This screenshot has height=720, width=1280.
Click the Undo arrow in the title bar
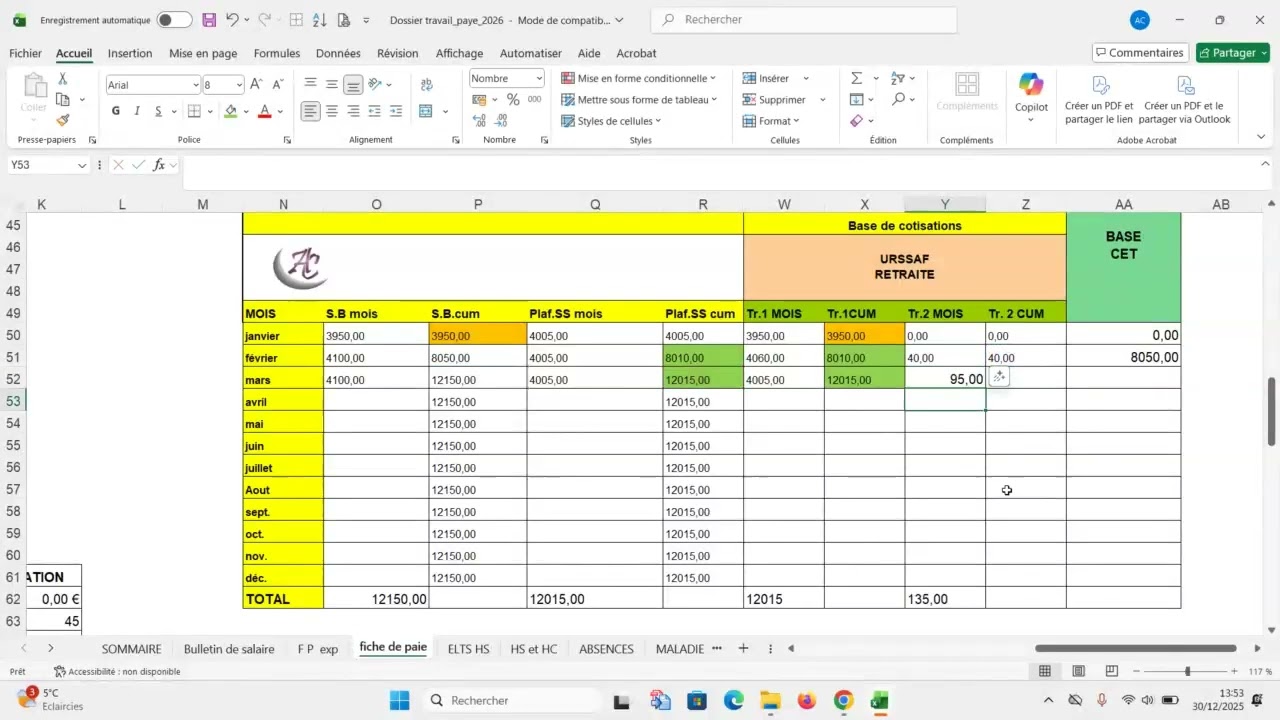click(x=233, y=20)
